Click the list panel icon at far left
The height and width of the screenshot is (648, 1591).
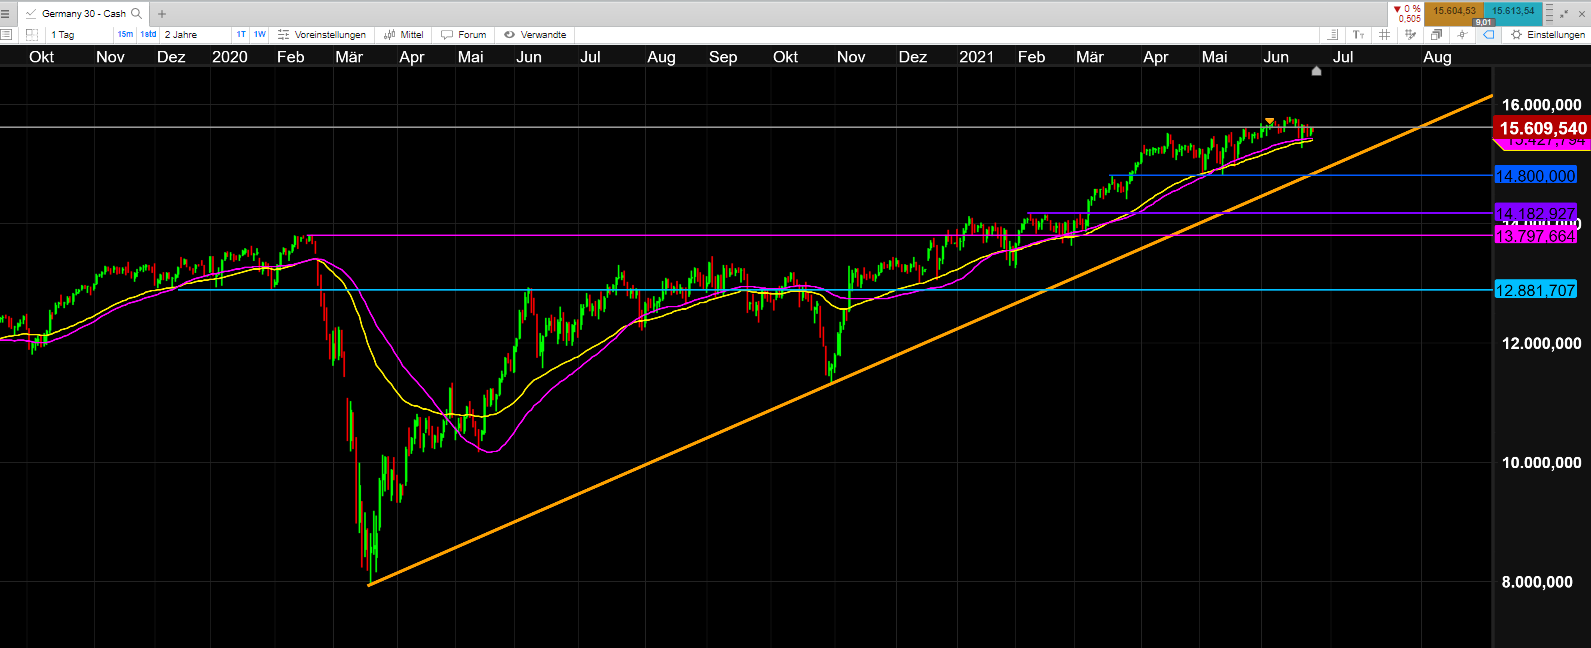6,35
